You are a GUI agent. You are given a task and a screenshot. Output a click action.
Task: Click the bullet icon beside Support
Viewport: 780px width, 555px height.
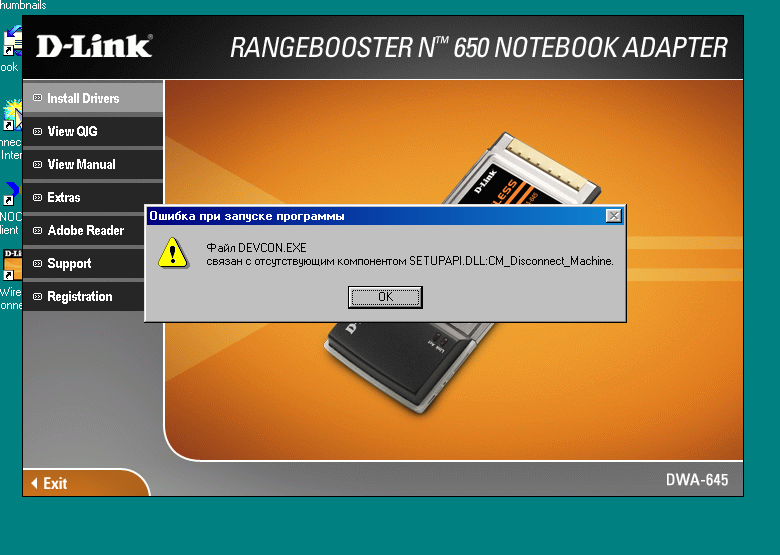click(37, 263)
